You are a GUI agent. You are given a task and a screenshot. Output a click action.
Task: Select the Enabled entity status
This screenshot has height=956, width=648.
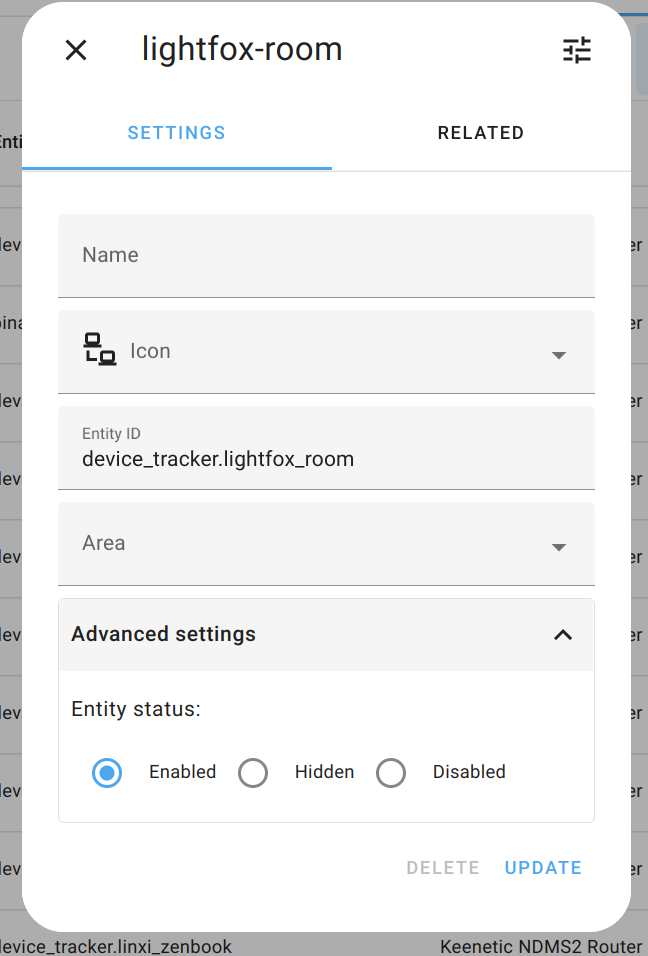coord(107,772)
